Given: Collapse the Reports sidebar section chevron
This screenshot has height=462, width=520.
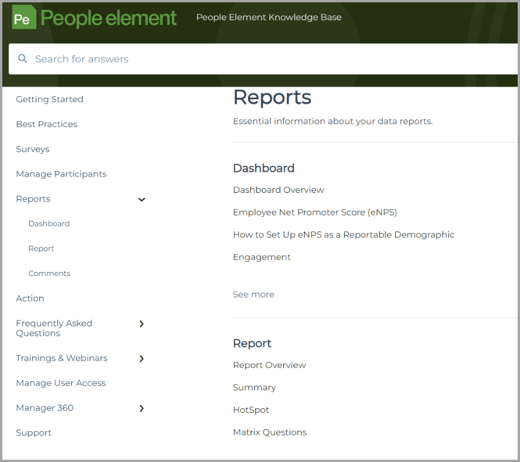Looking at the screenshot, I should [x=142, y=199].
